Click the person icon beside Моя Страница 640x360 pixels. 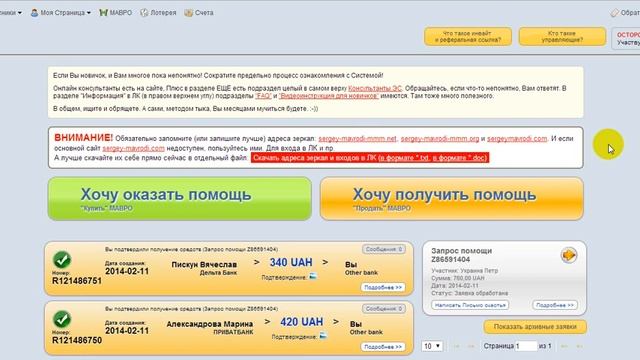(34, 13)
